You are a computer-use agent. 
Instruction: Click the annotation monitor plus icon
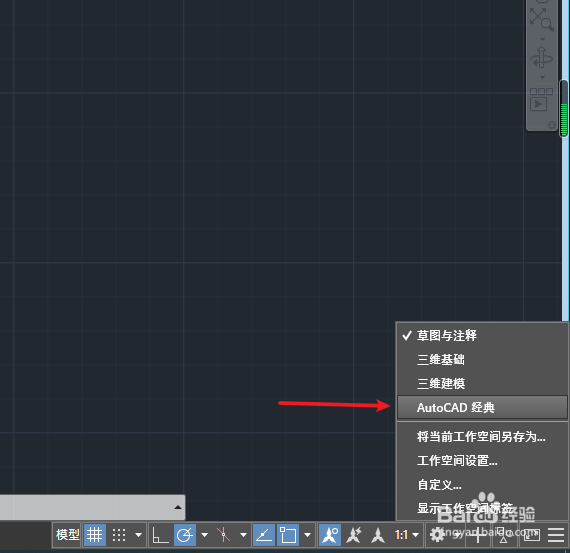[x=478, y=535]
